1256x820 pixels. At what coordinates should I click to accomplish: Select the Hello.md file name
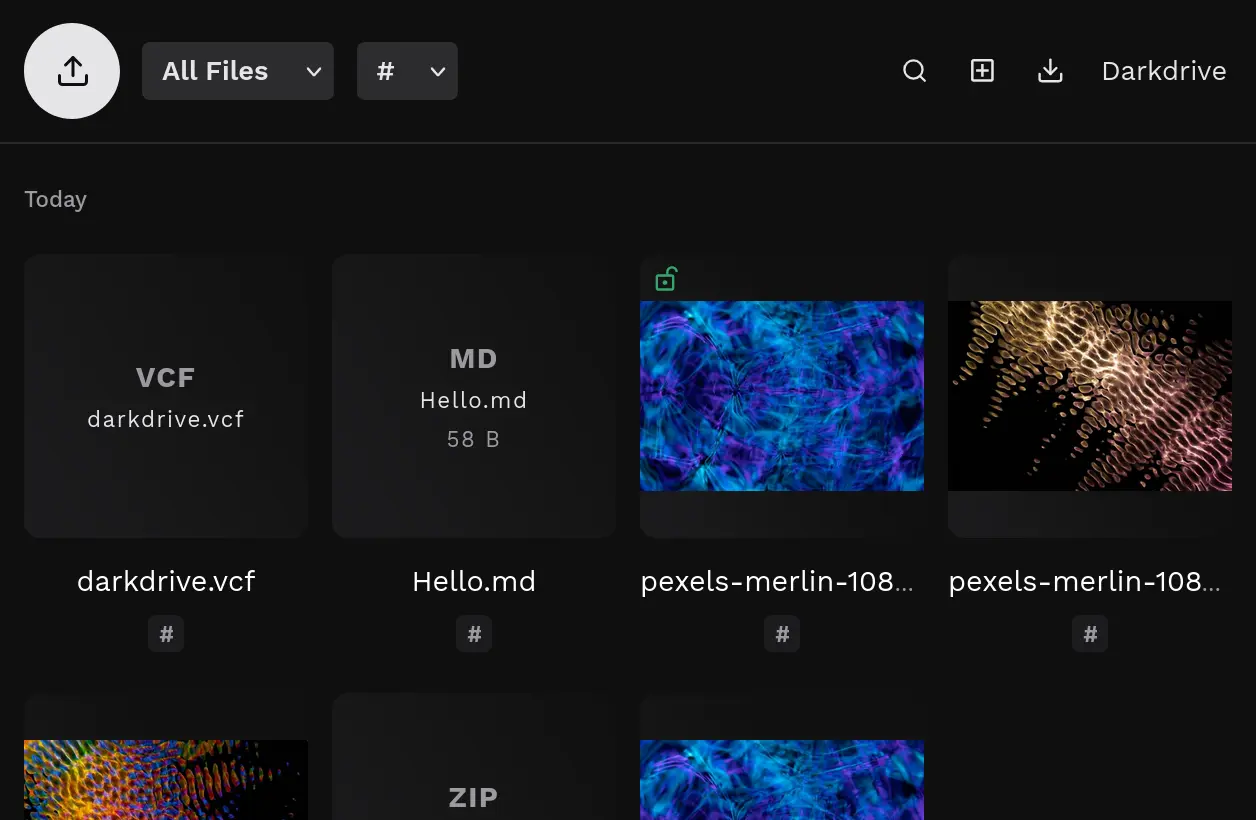473,581
